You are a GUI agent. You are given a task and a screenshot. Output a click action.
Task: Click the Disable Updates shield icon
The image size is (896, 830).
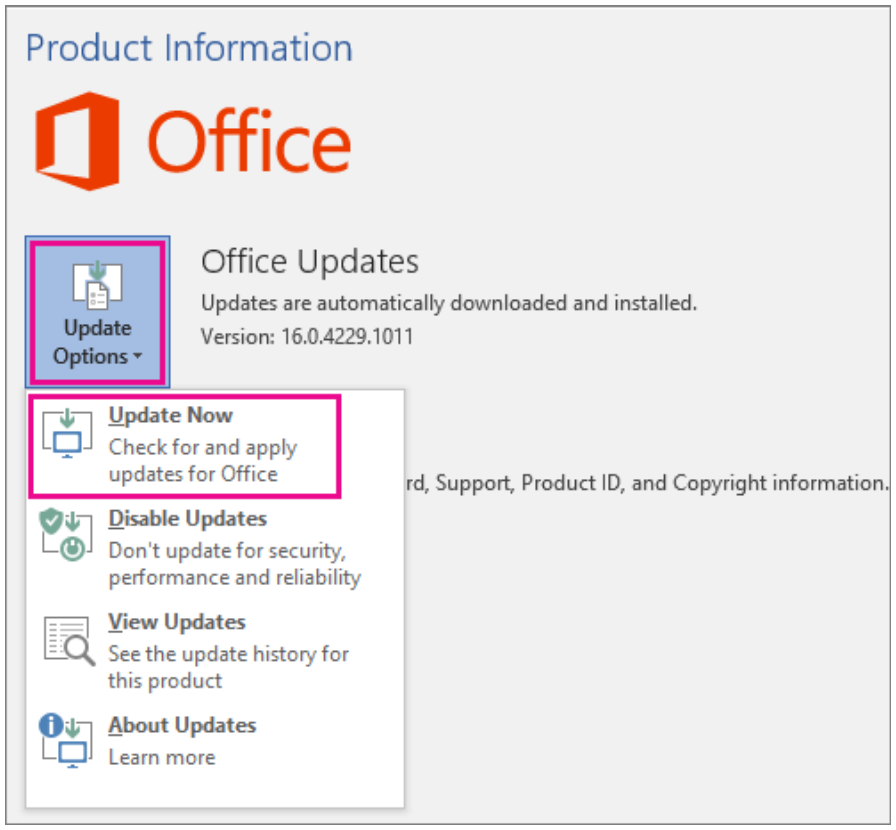[x=65, y=534]
